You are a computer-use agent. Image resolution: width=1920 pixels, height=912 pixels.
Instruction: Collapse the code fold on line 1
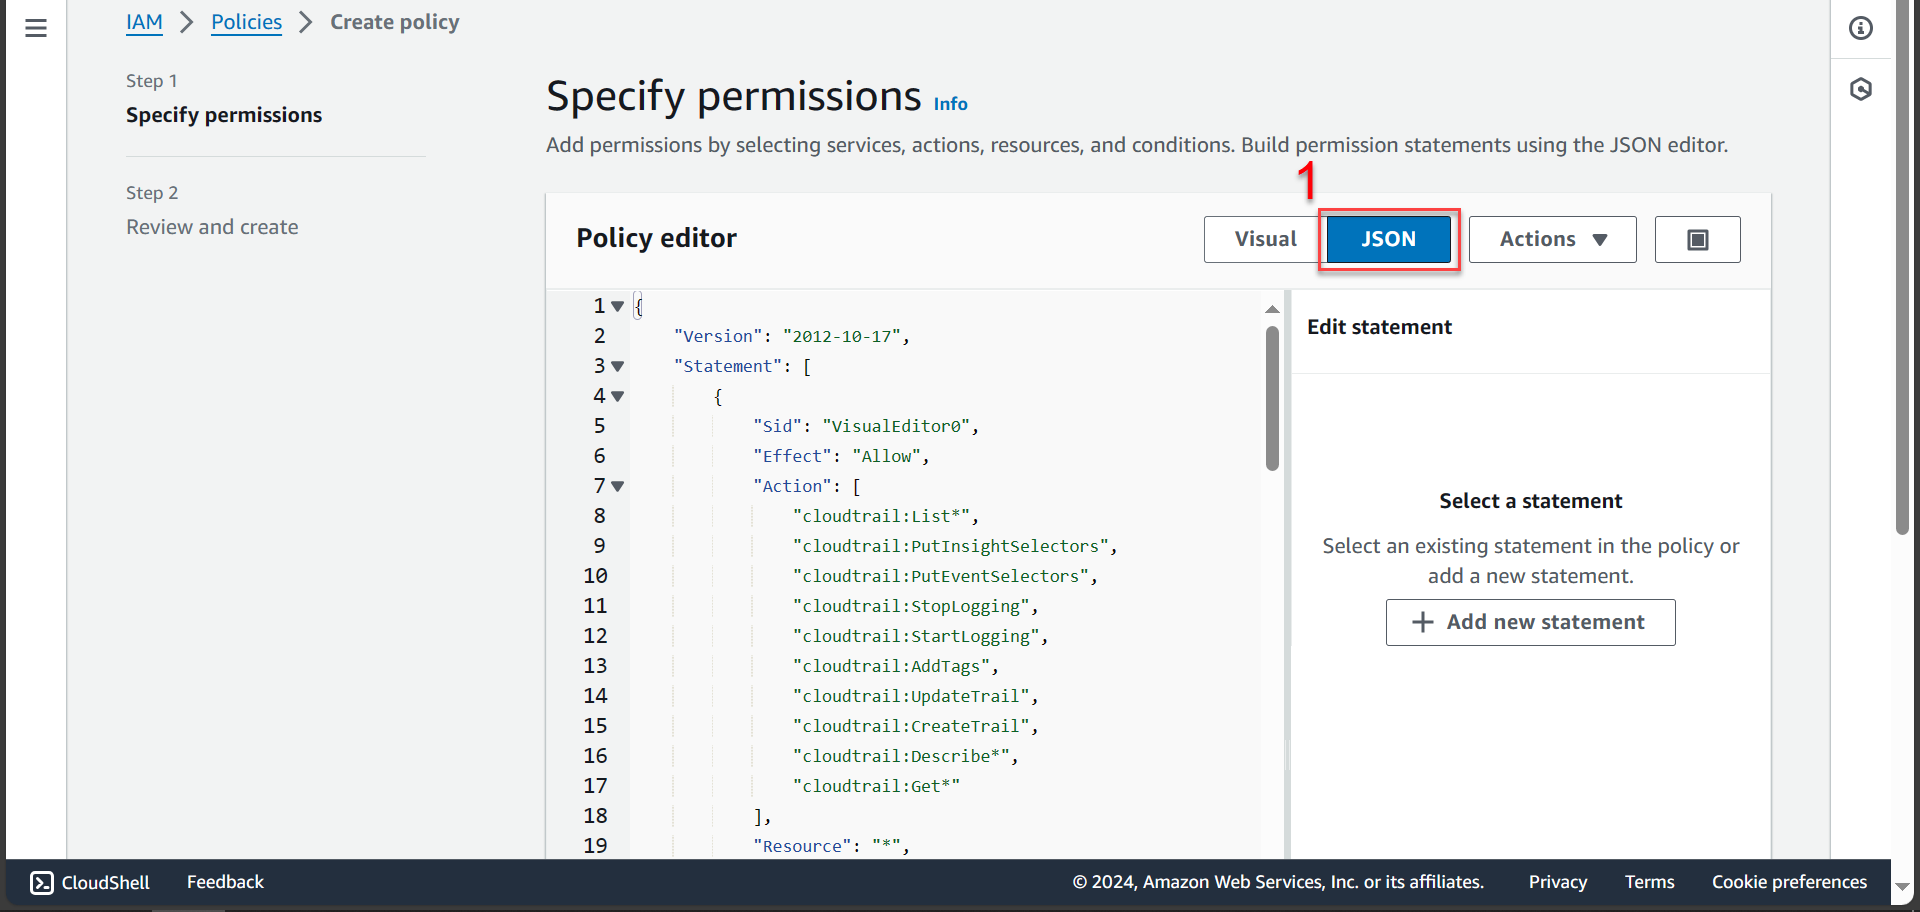click(618, 307)
